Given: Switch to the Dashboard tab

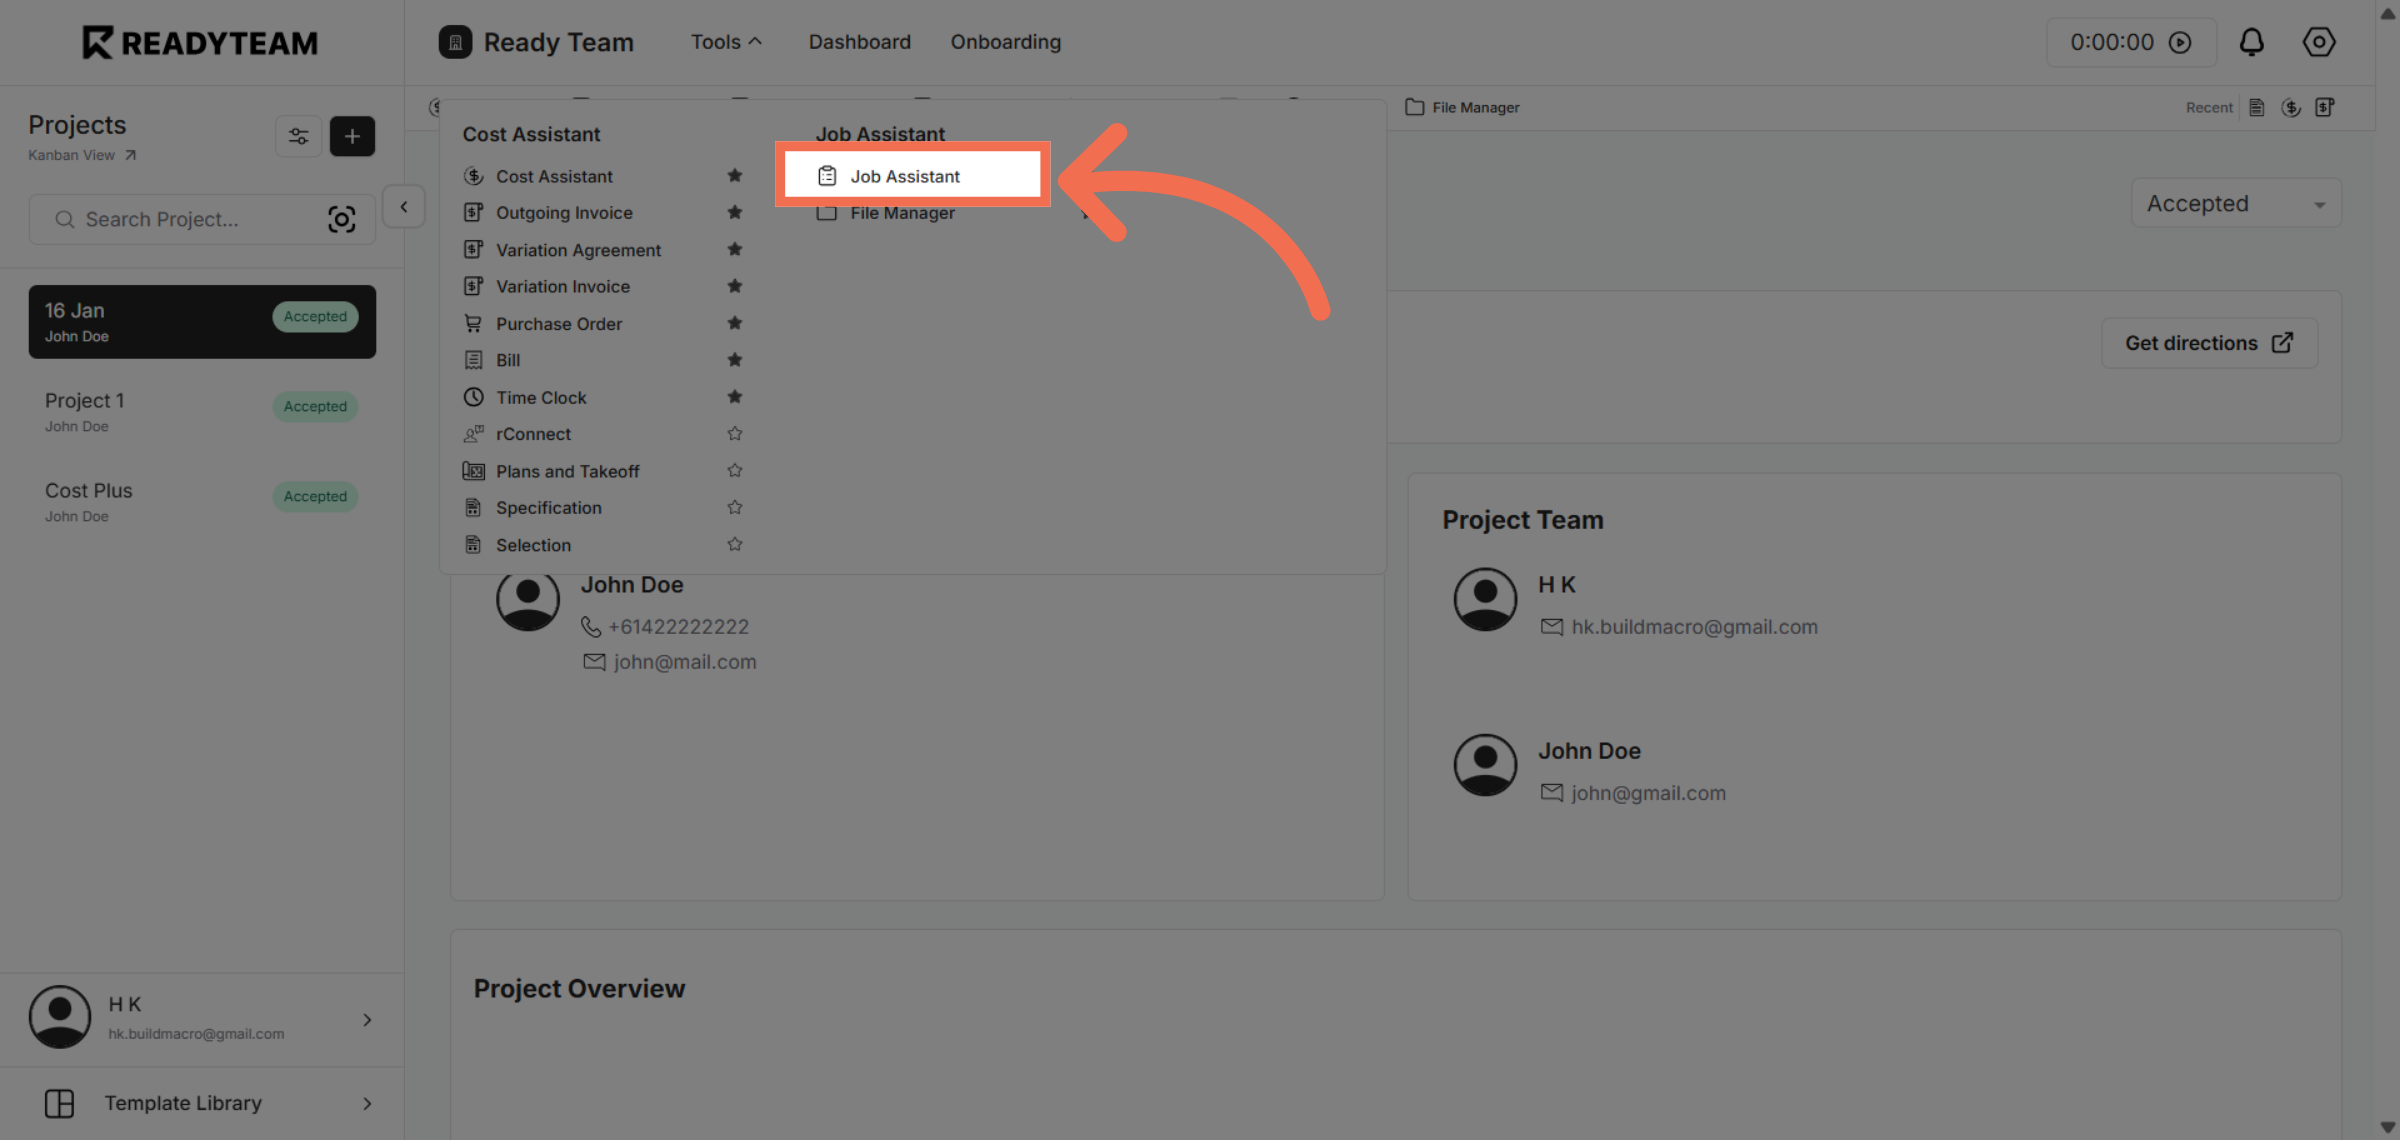Looking at the screenshot, I should coord(859,42).
